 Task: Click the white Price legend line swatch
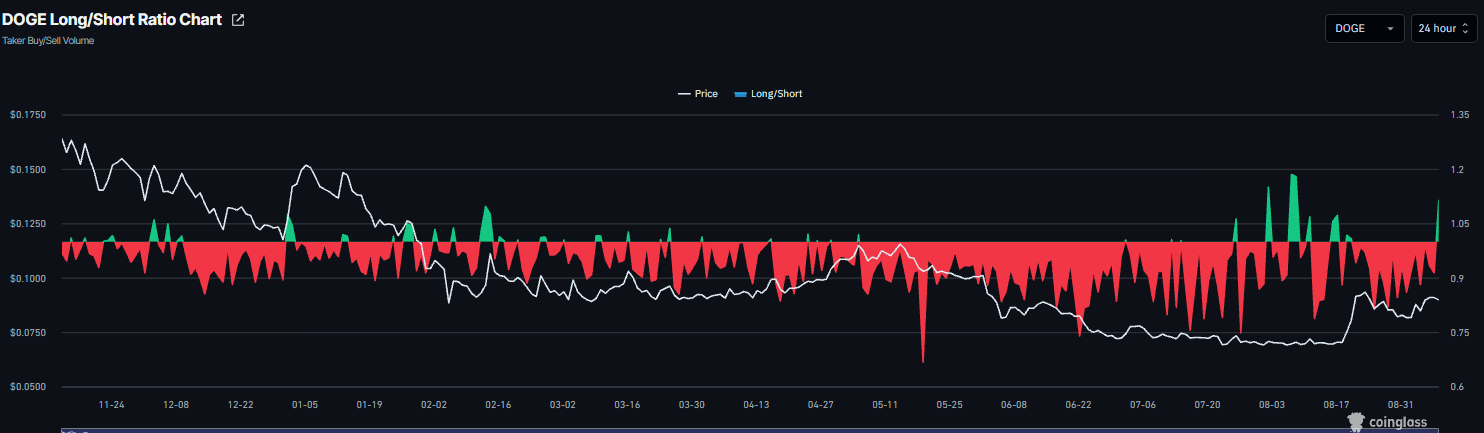coord(684,94)
